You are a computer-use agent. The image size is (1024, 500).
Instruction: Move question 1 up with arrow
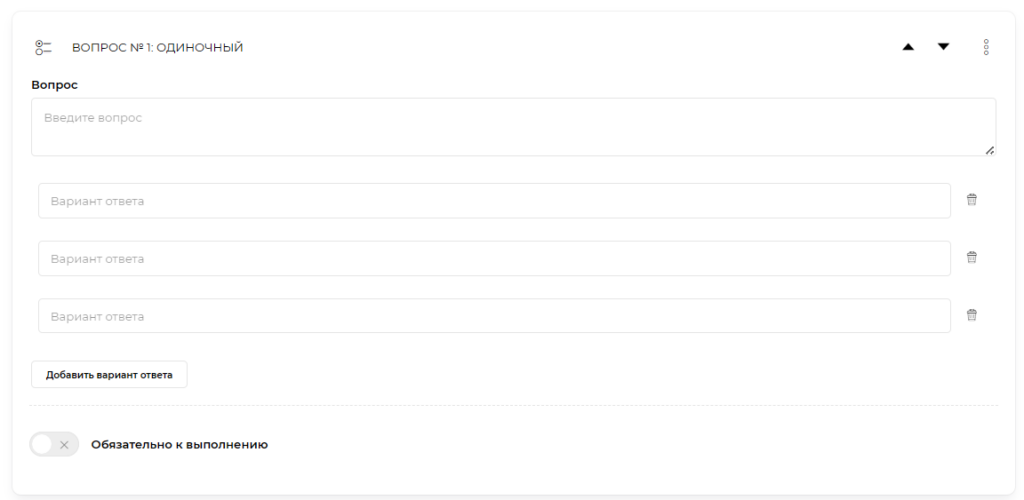909,47
